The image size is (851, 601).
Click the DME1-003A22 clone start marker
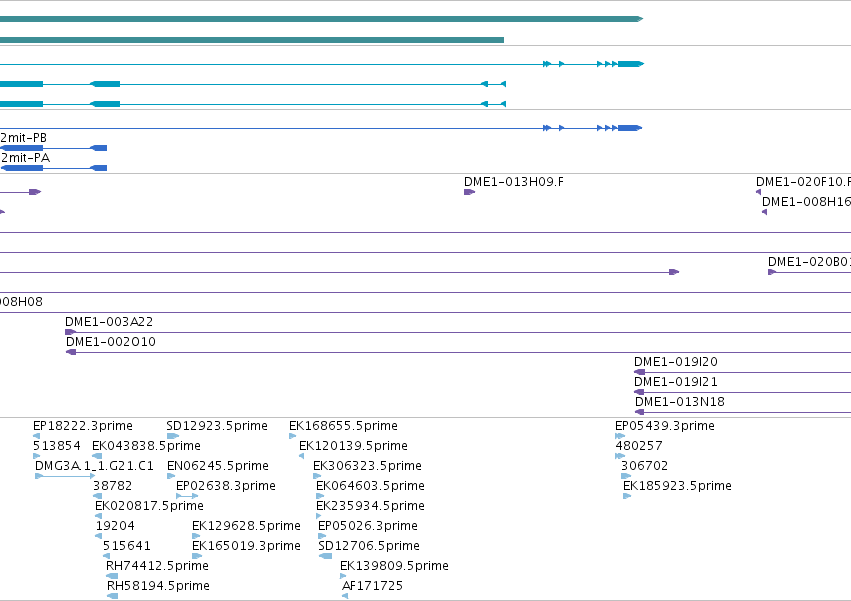[x=71, y=332]
